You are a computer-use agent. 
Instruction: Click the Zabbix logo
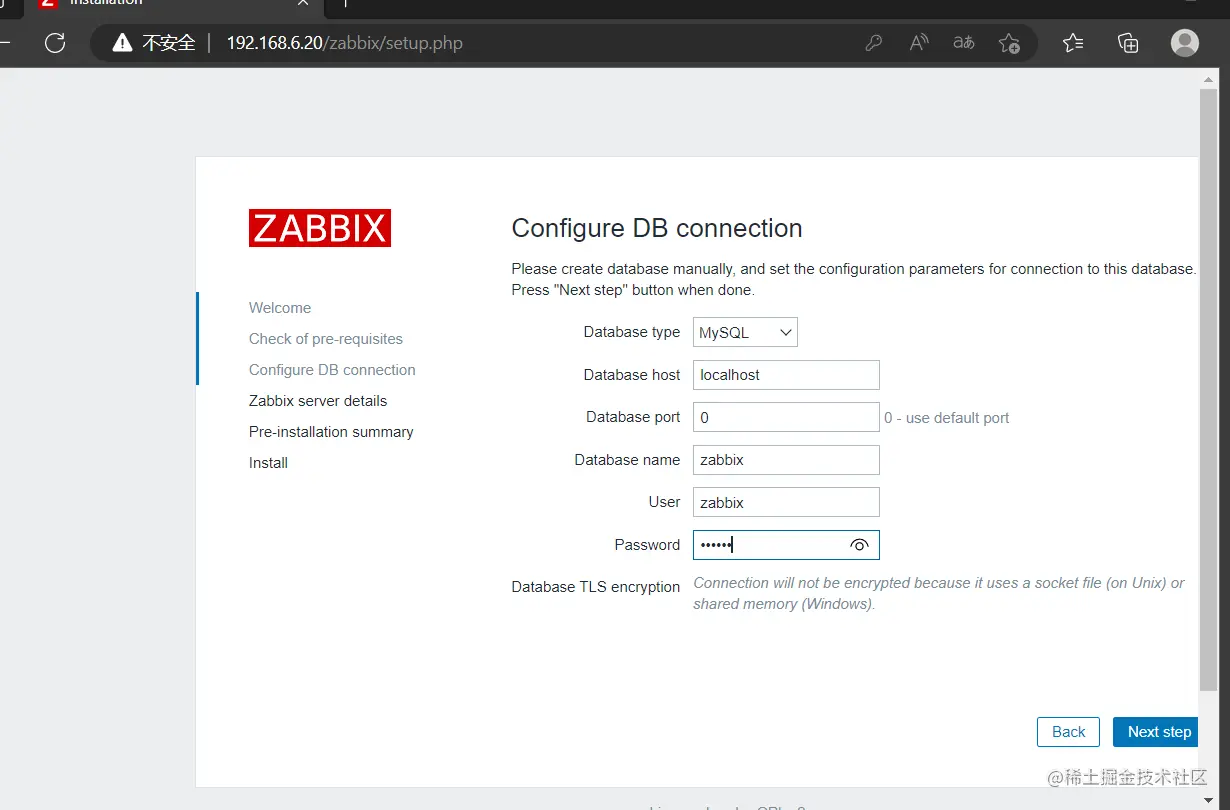click(320, 228)
